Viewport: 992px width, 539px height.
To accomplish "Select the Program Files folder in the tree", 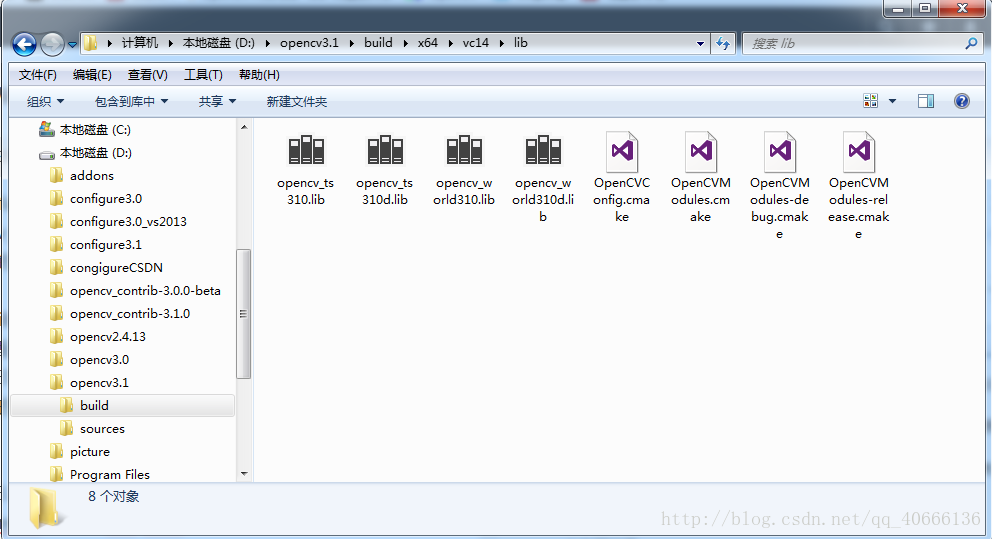I will [x=109, y=474].
